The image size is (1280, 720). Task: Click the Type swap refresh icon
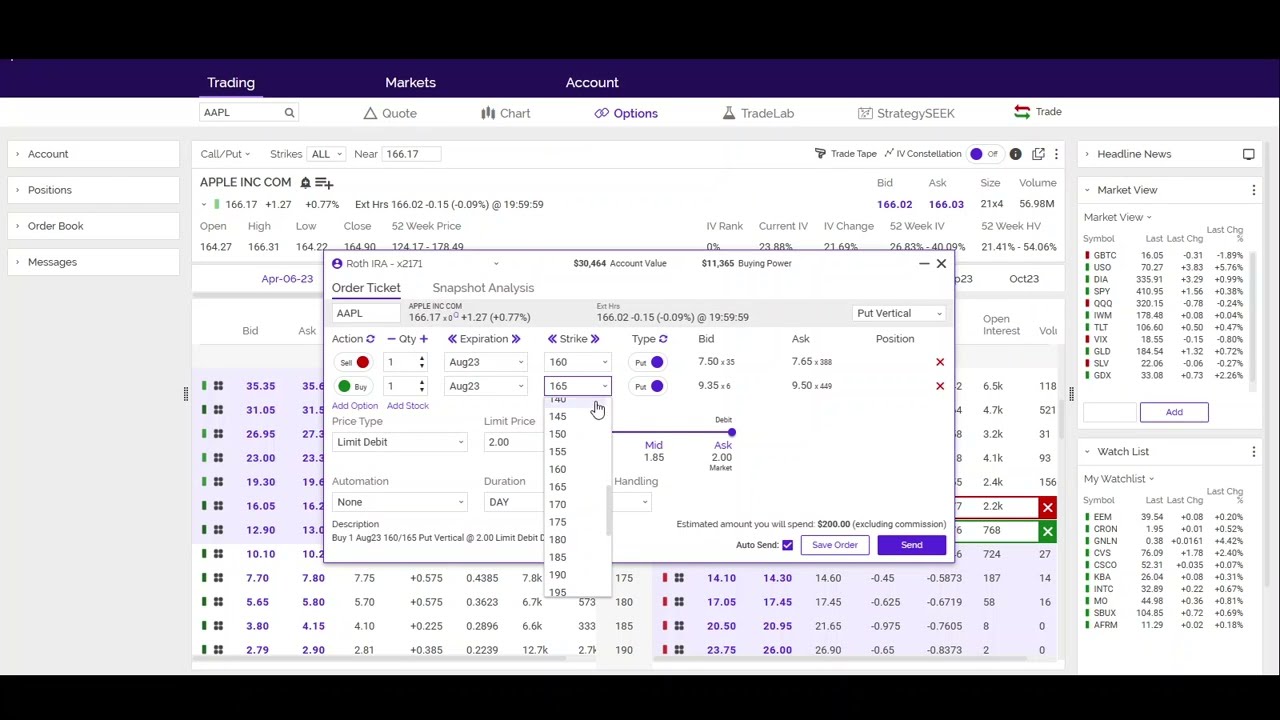[x=663, y=339]
